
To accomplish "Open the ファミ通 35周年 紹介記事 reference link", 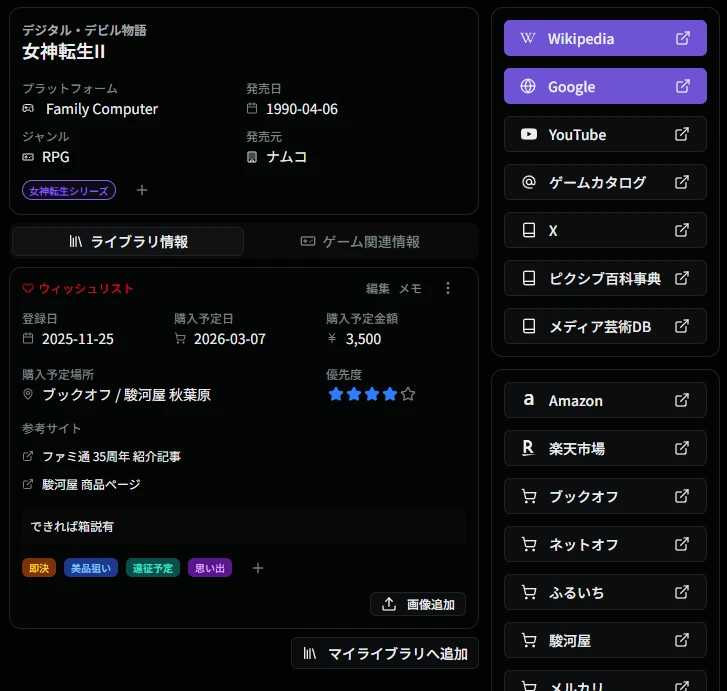I will [x=111, y=456].
